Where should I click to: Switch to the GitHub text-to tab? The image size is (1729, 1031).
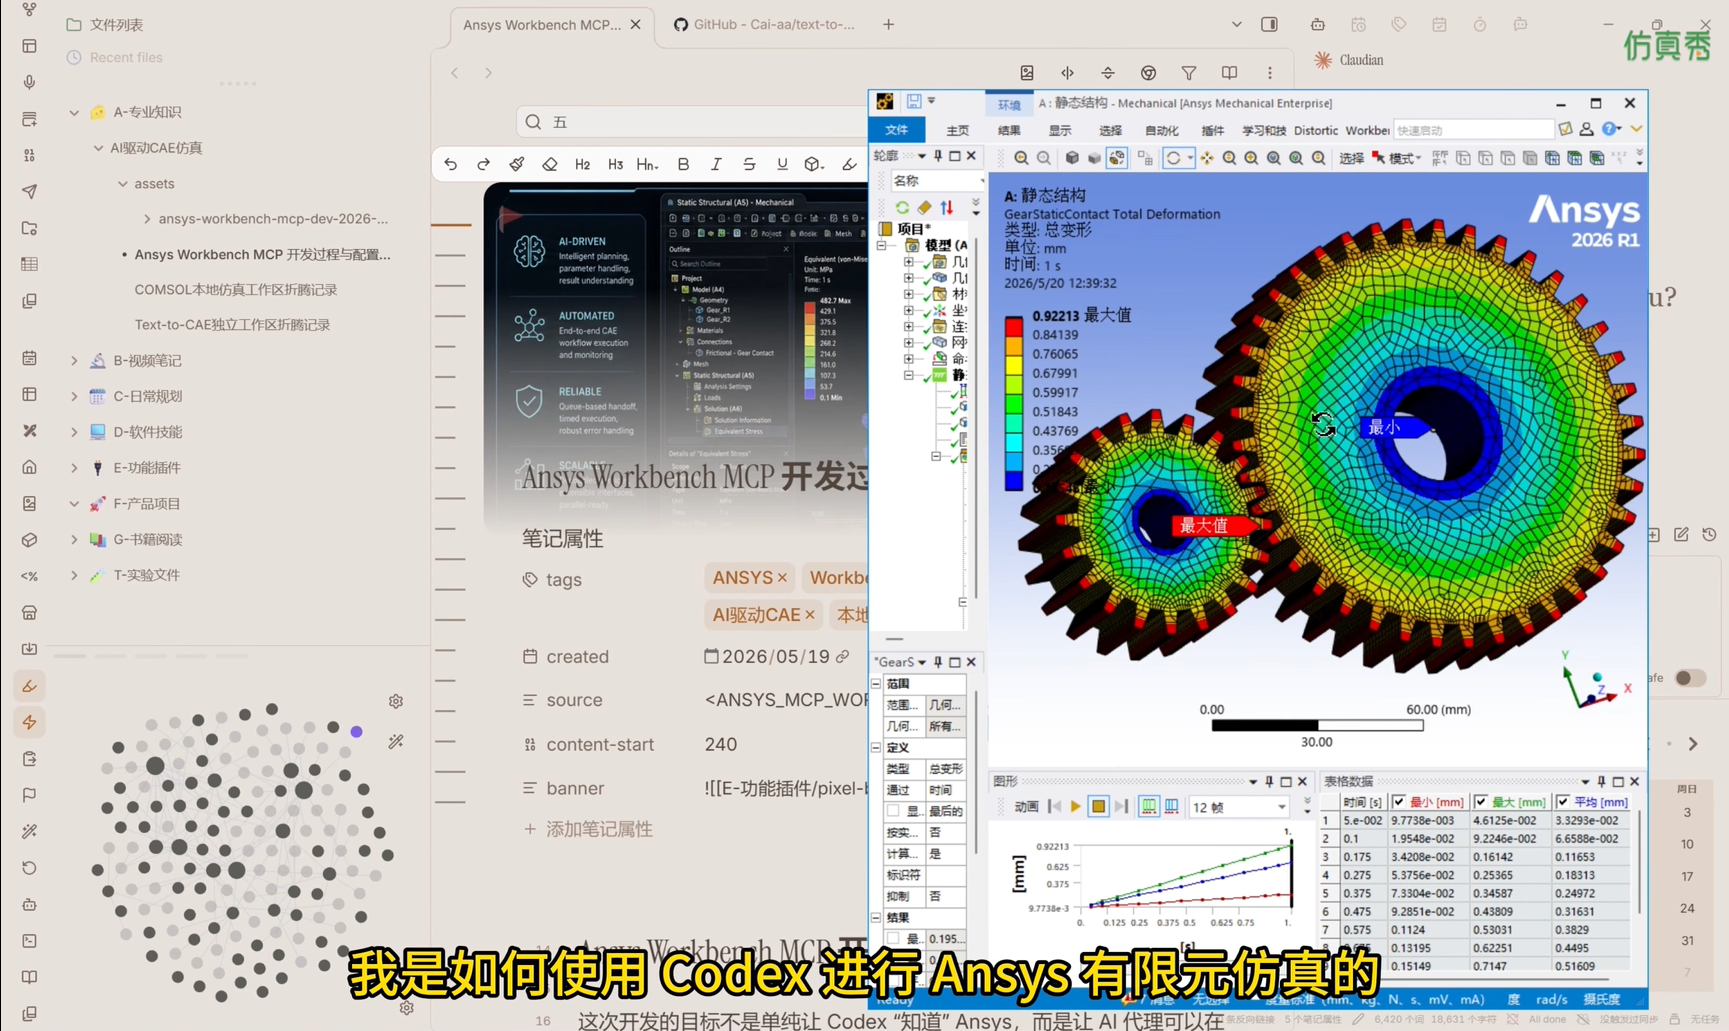(x=764, y=24)
